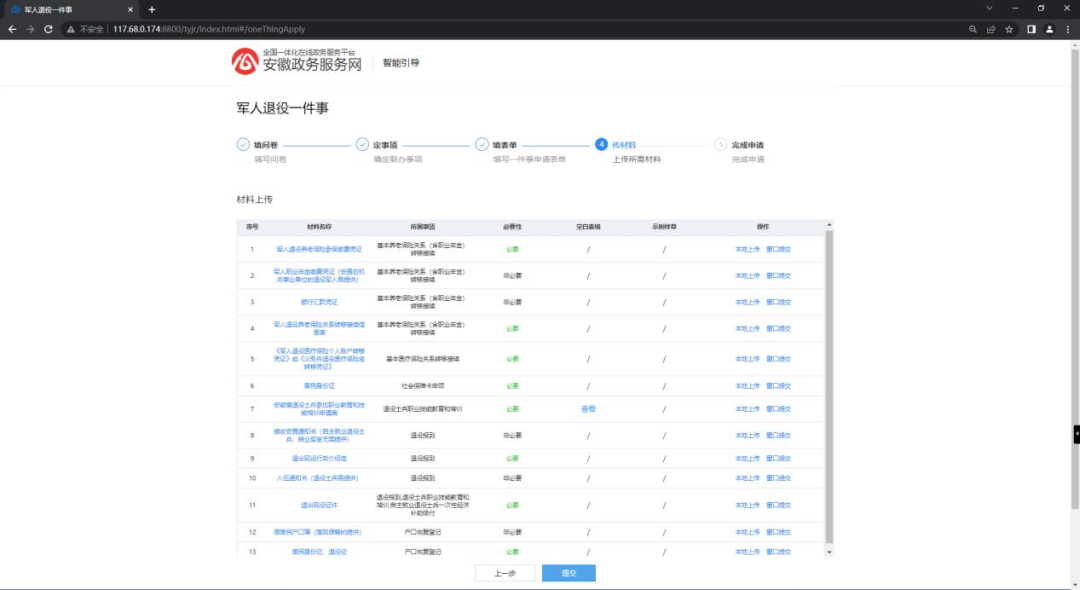Click 窗口提交 in row 1

(778, 249)
